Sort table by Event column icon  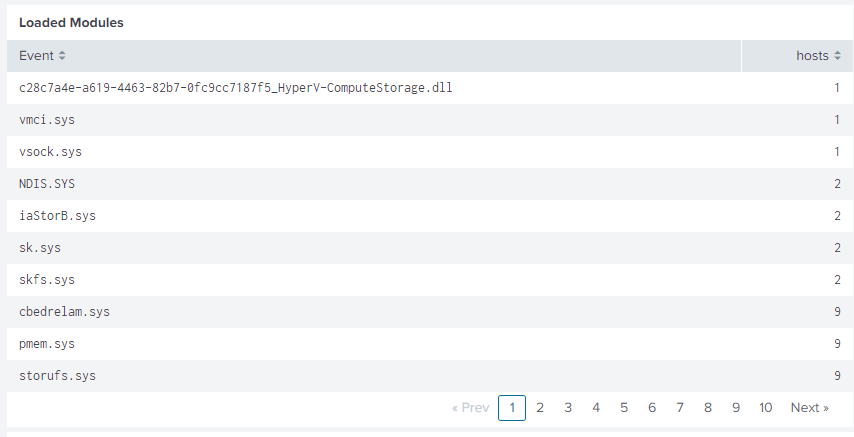tap(62, 56)
